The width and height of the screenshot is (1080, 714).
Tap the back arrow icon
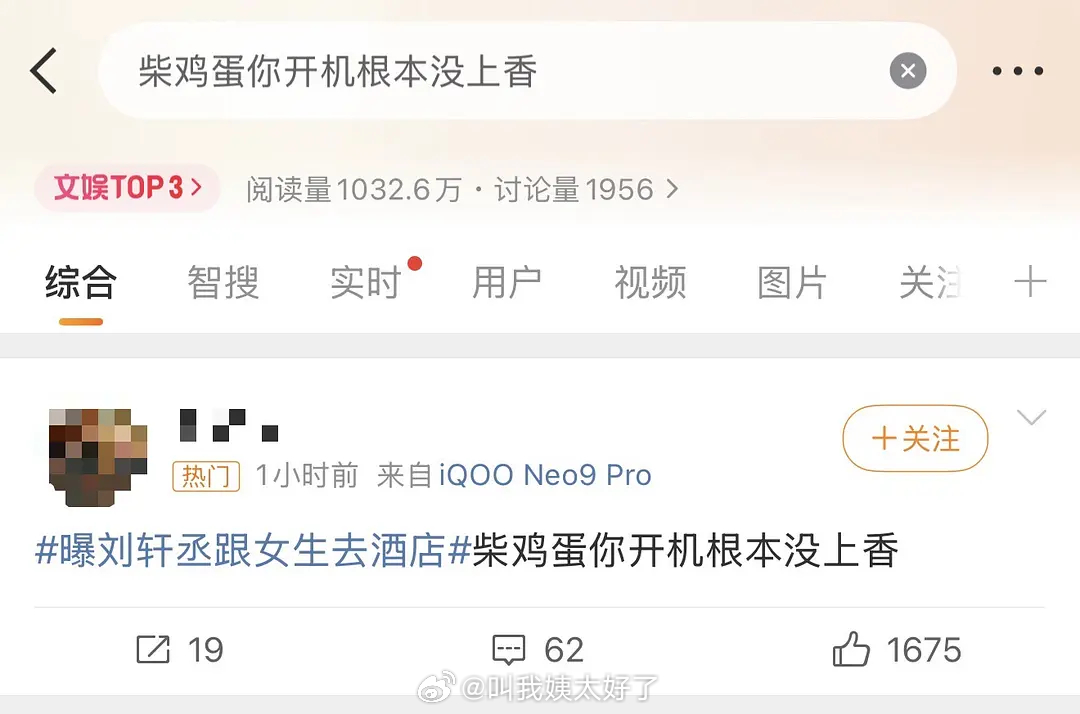click(x=43, y=70)
